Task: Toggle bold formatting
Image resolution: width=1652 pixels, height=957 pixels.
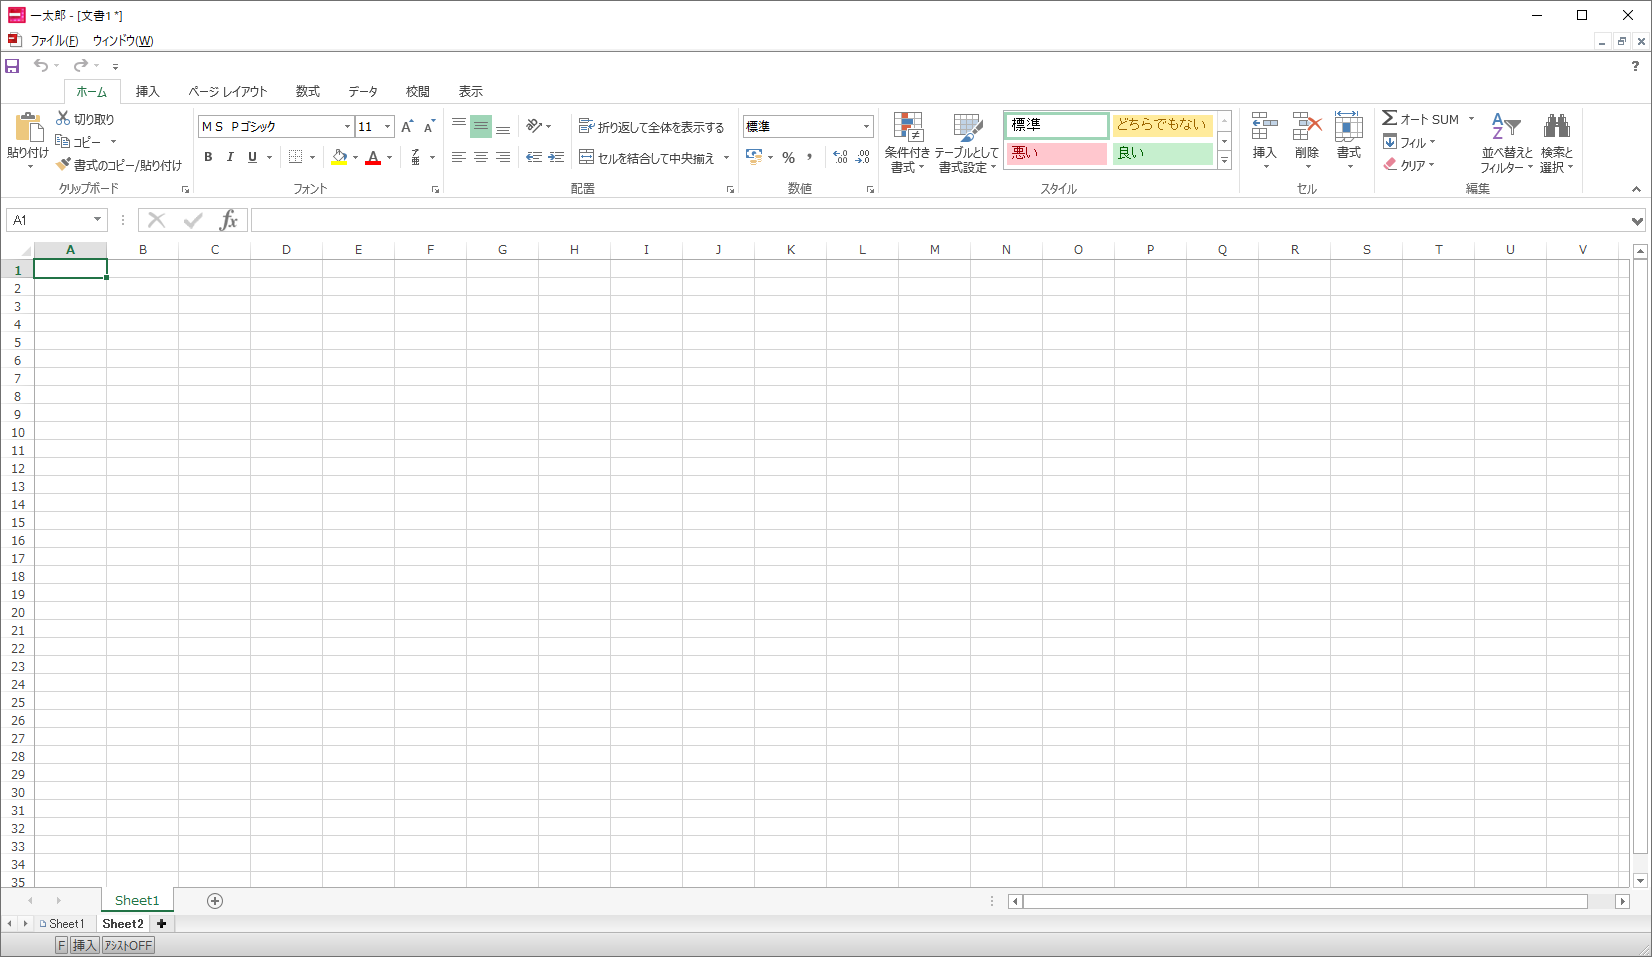Action: pos(208,157)
